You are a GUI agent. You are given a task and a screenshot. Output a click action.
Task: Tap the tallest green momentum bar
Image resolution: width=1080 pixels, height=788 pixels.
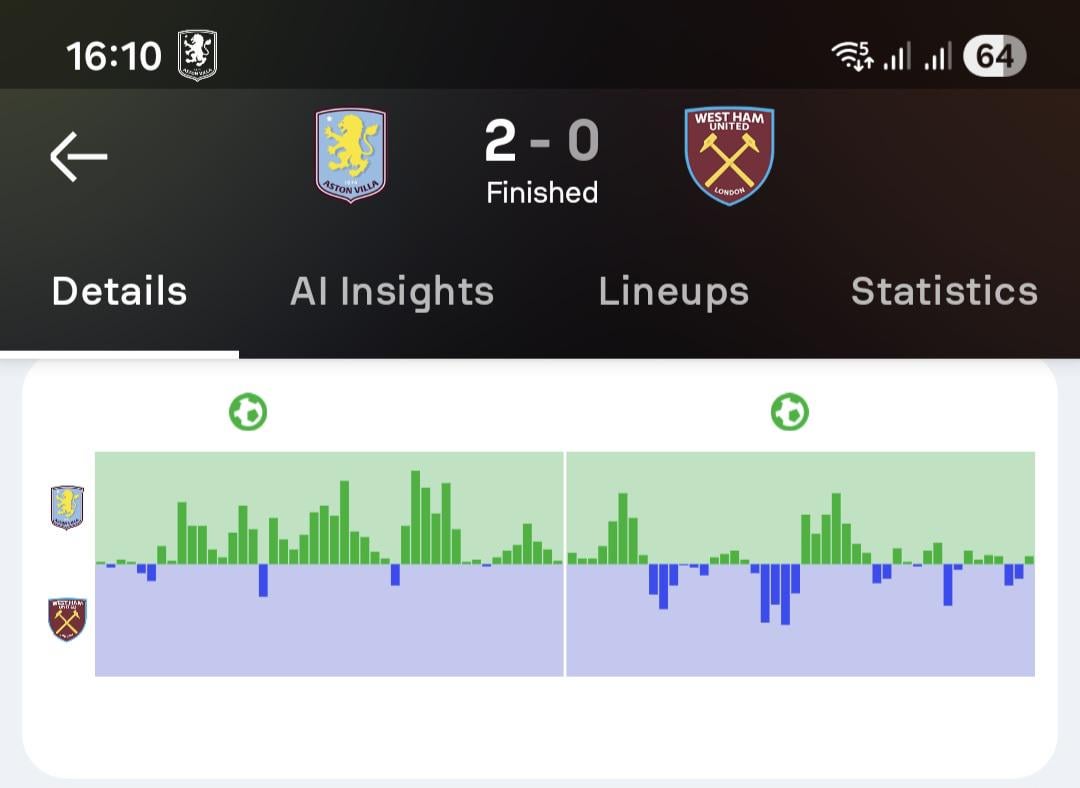[416, 517]
